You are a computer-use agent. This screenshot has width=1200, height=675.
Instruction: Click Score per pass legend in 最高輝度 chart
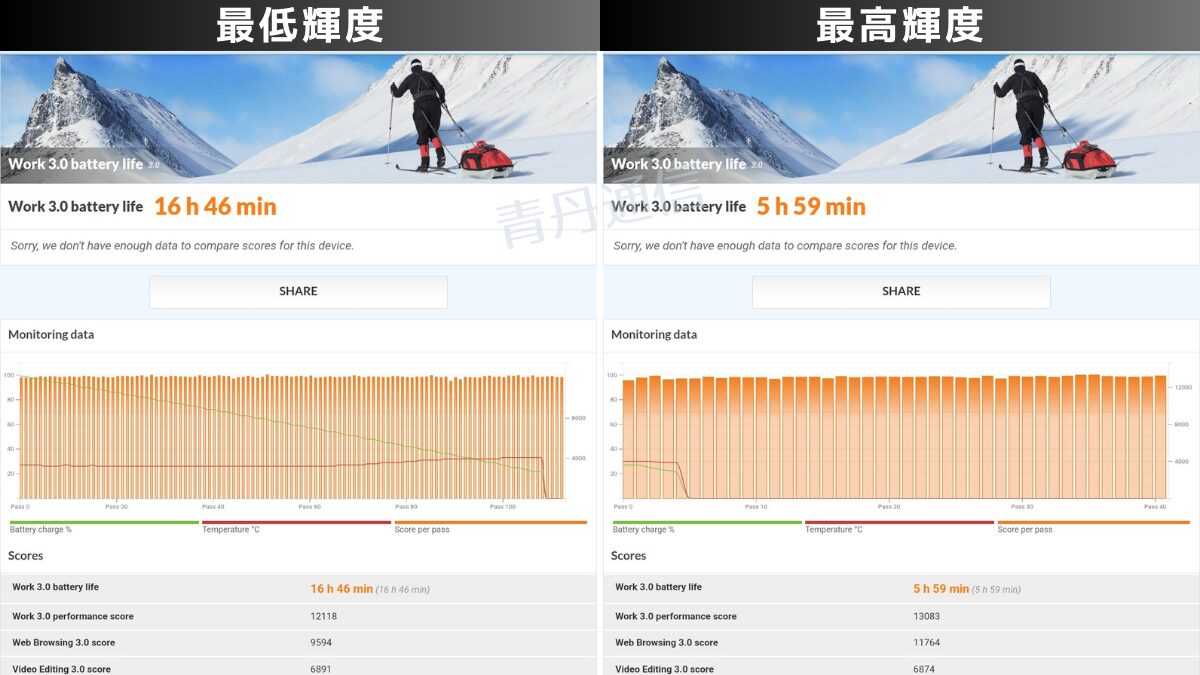coord(1024,529)
